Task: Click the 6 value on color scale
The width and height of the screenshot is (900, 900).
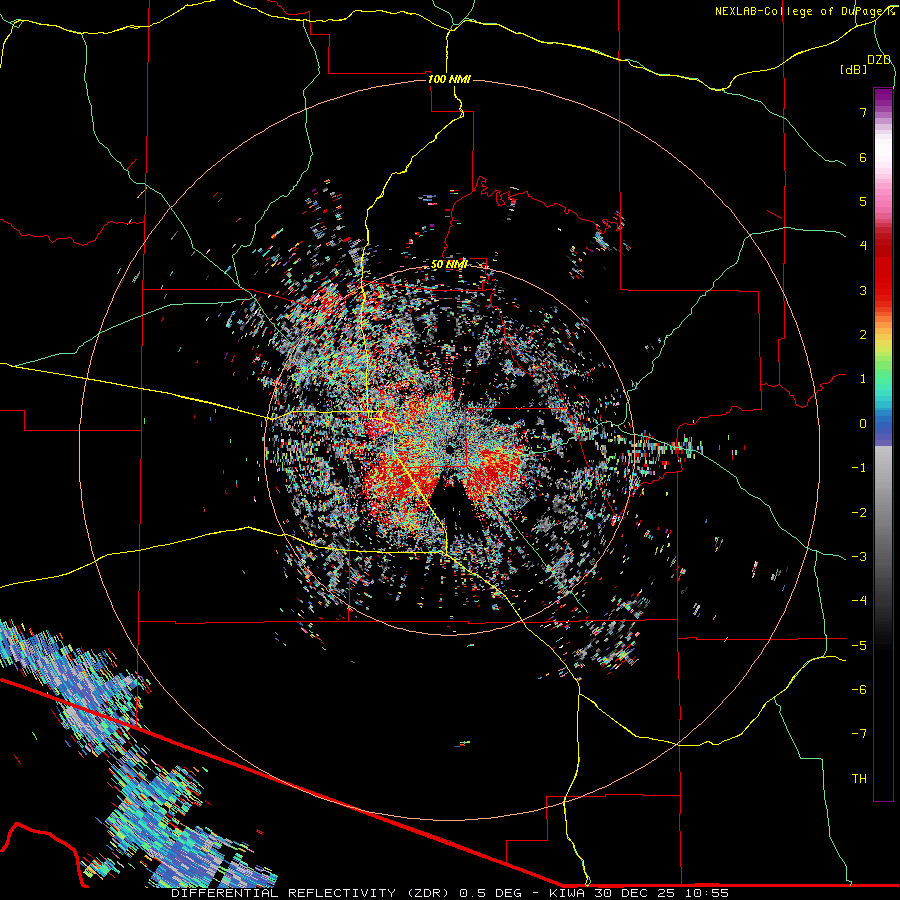Action: [863, 157]
